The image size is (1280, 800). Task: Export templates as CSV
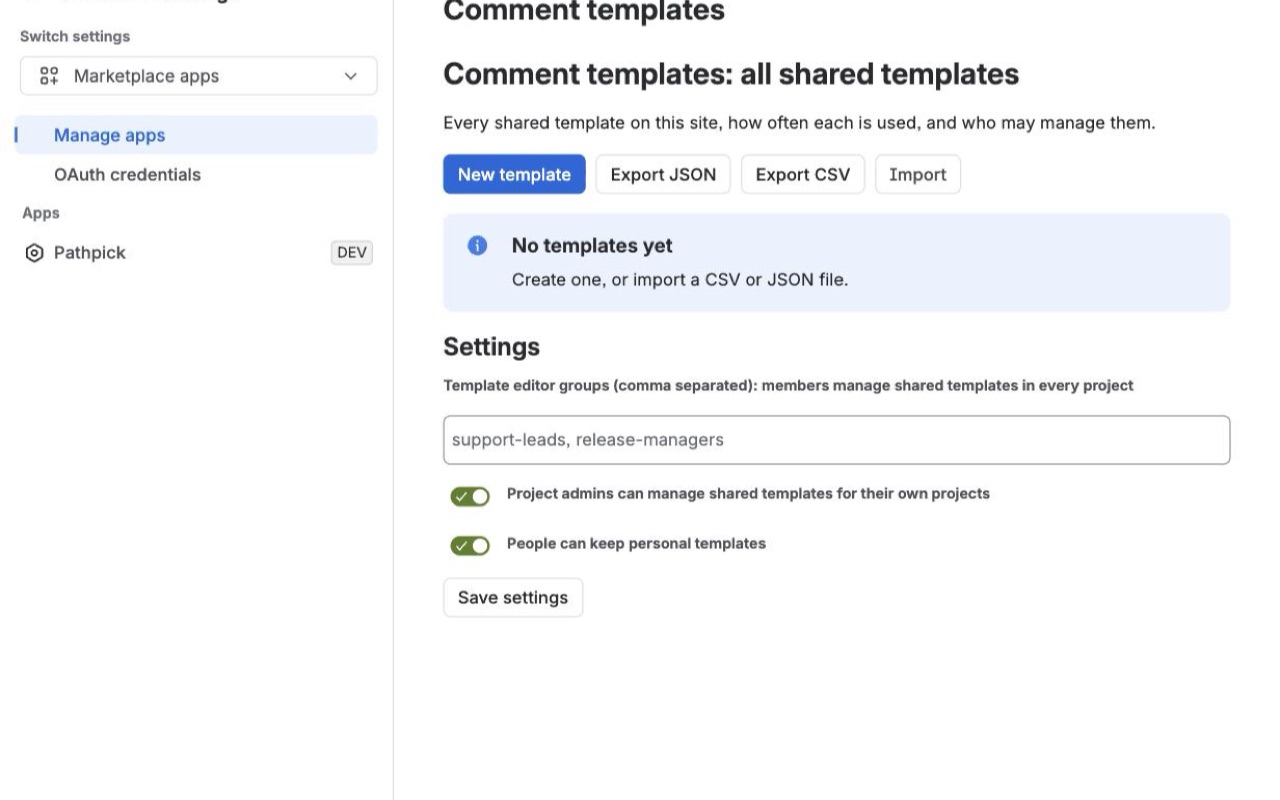point(803,174)
